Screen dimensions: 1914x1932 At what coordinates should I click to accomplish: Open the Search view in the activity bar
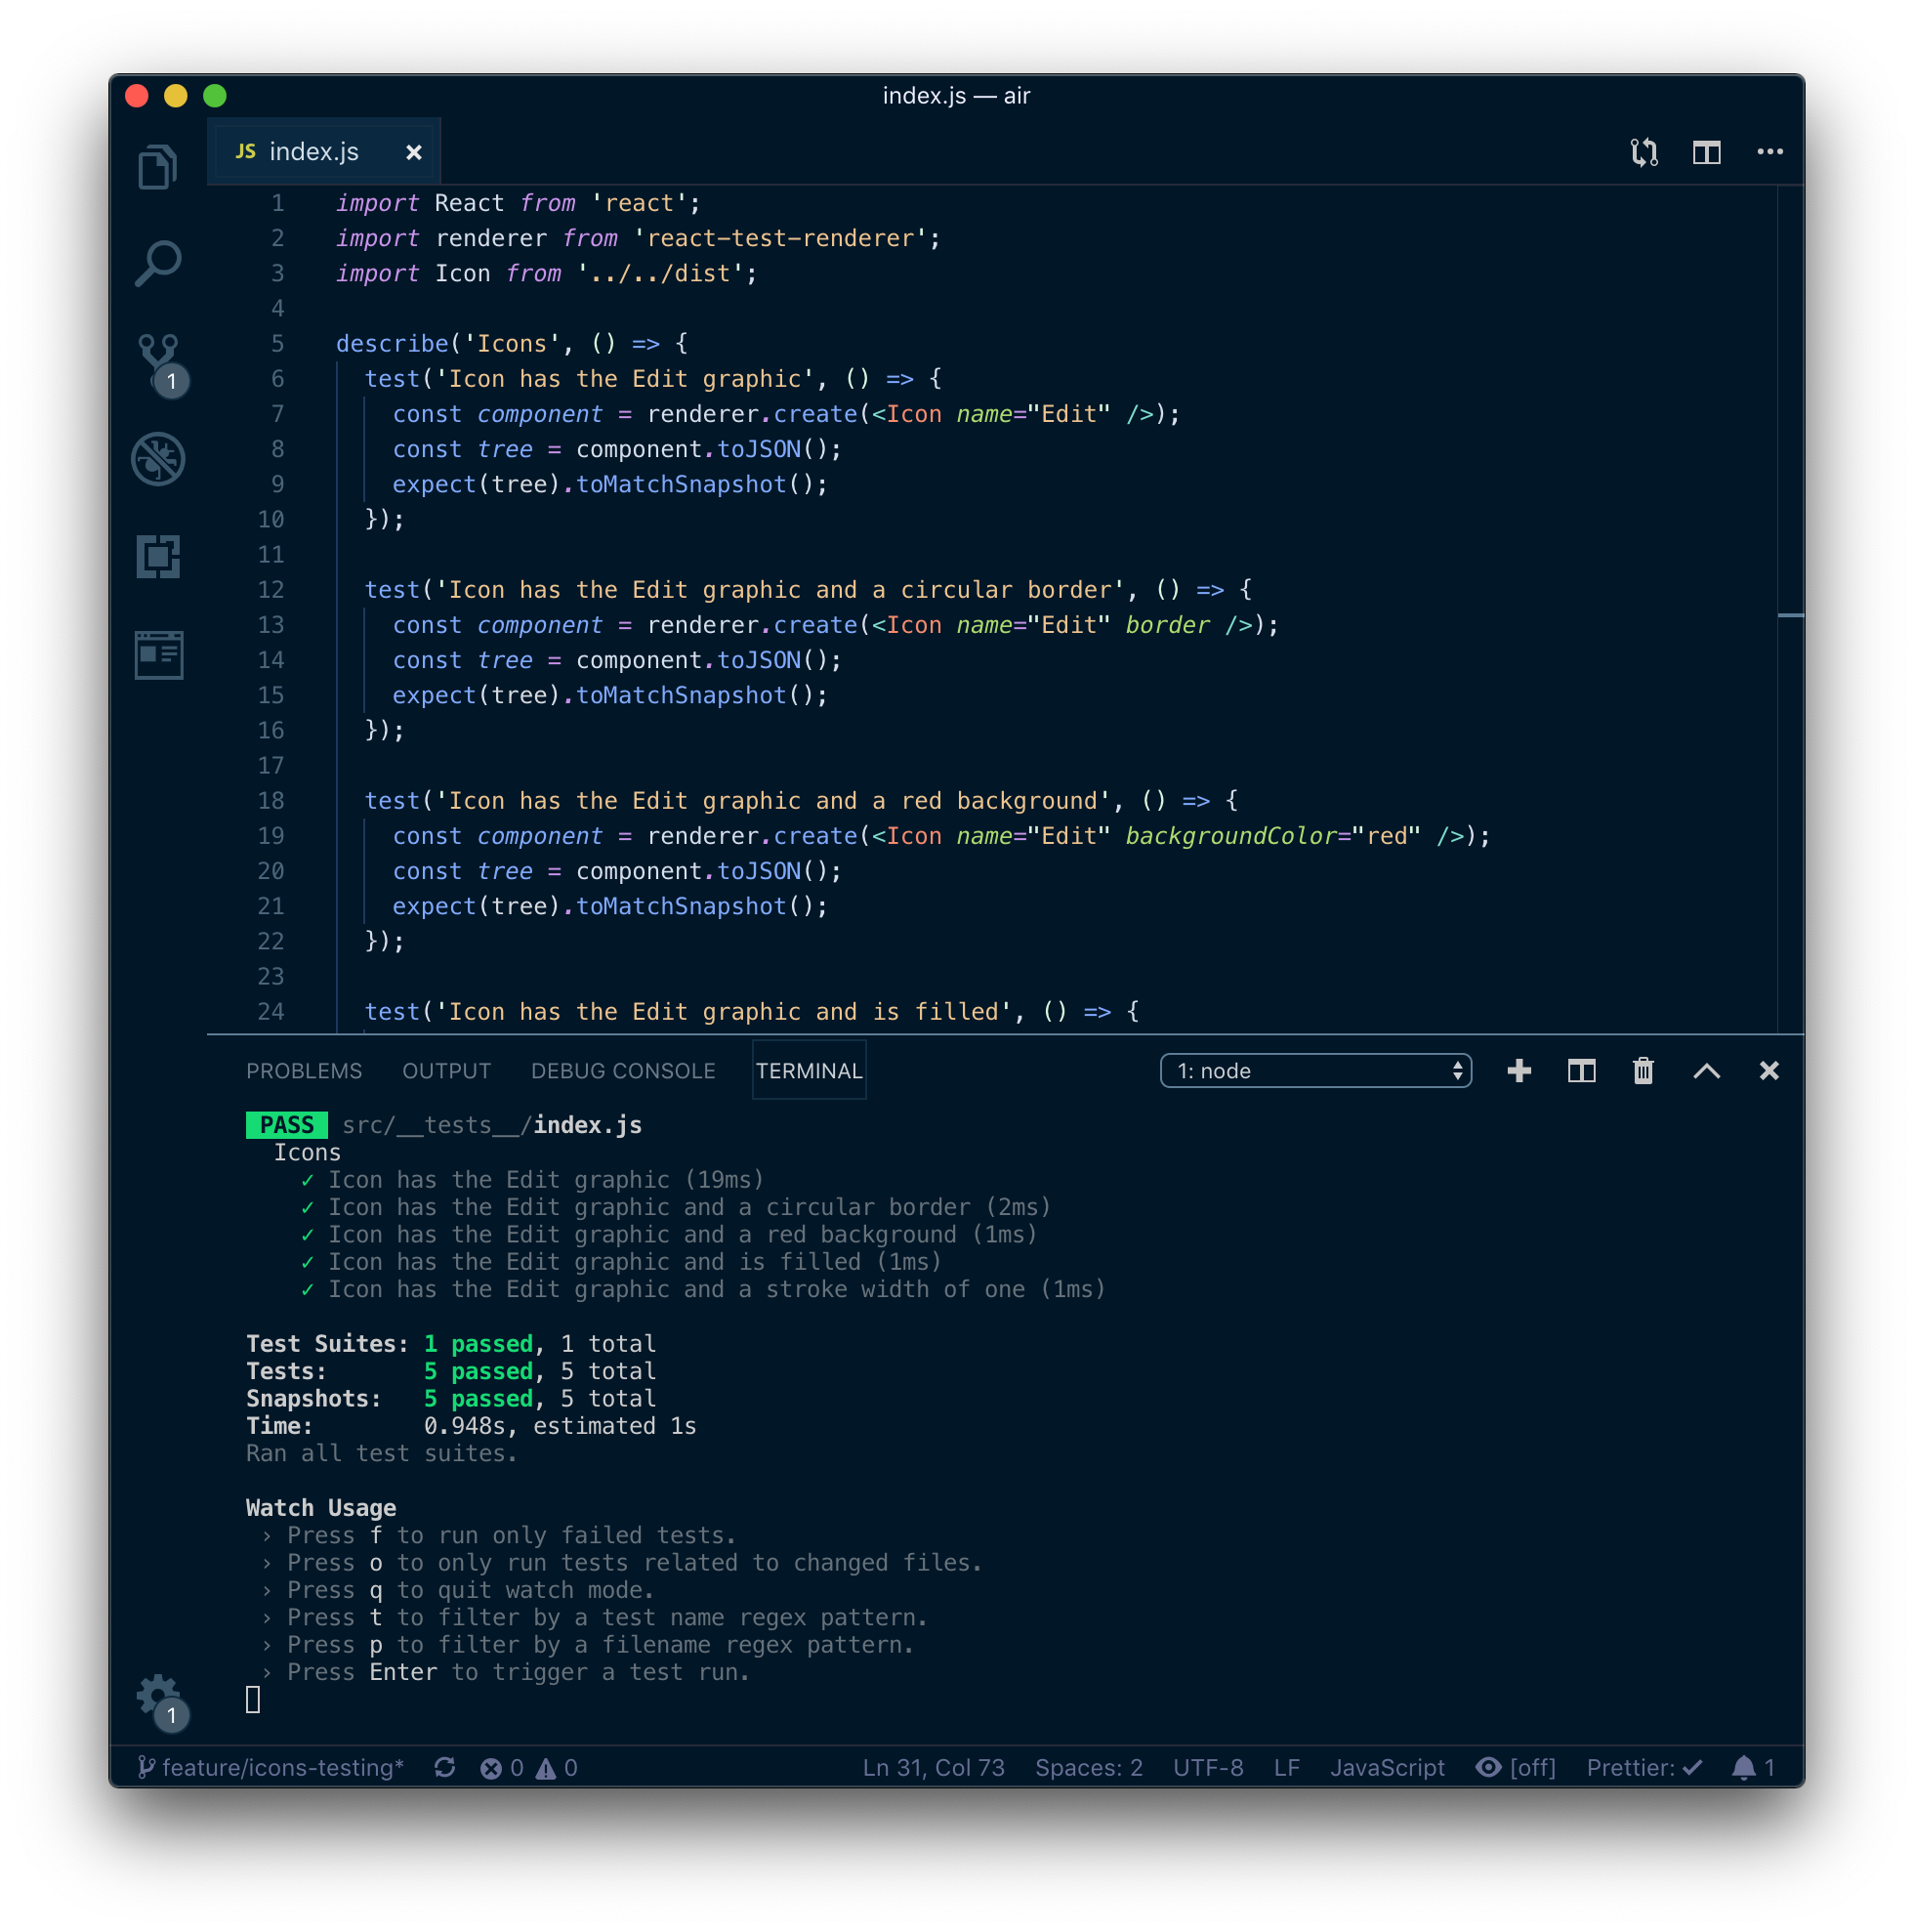click(x=158, y=264)
